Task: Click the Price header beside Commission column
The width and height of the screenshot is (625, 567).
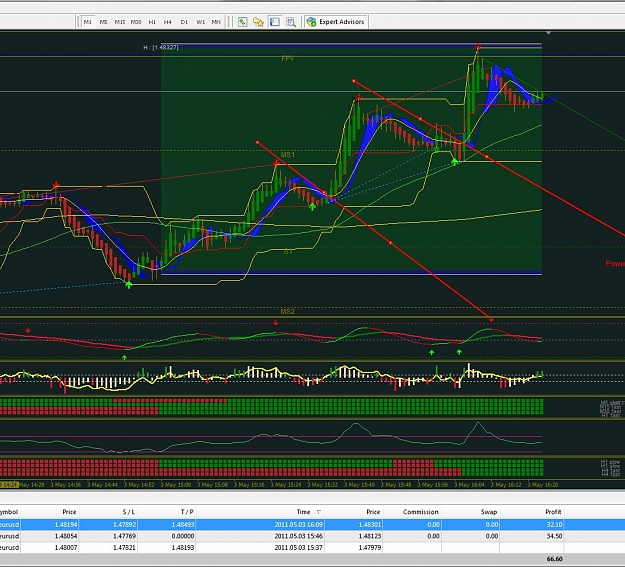Action: click(x=373, y=512)
